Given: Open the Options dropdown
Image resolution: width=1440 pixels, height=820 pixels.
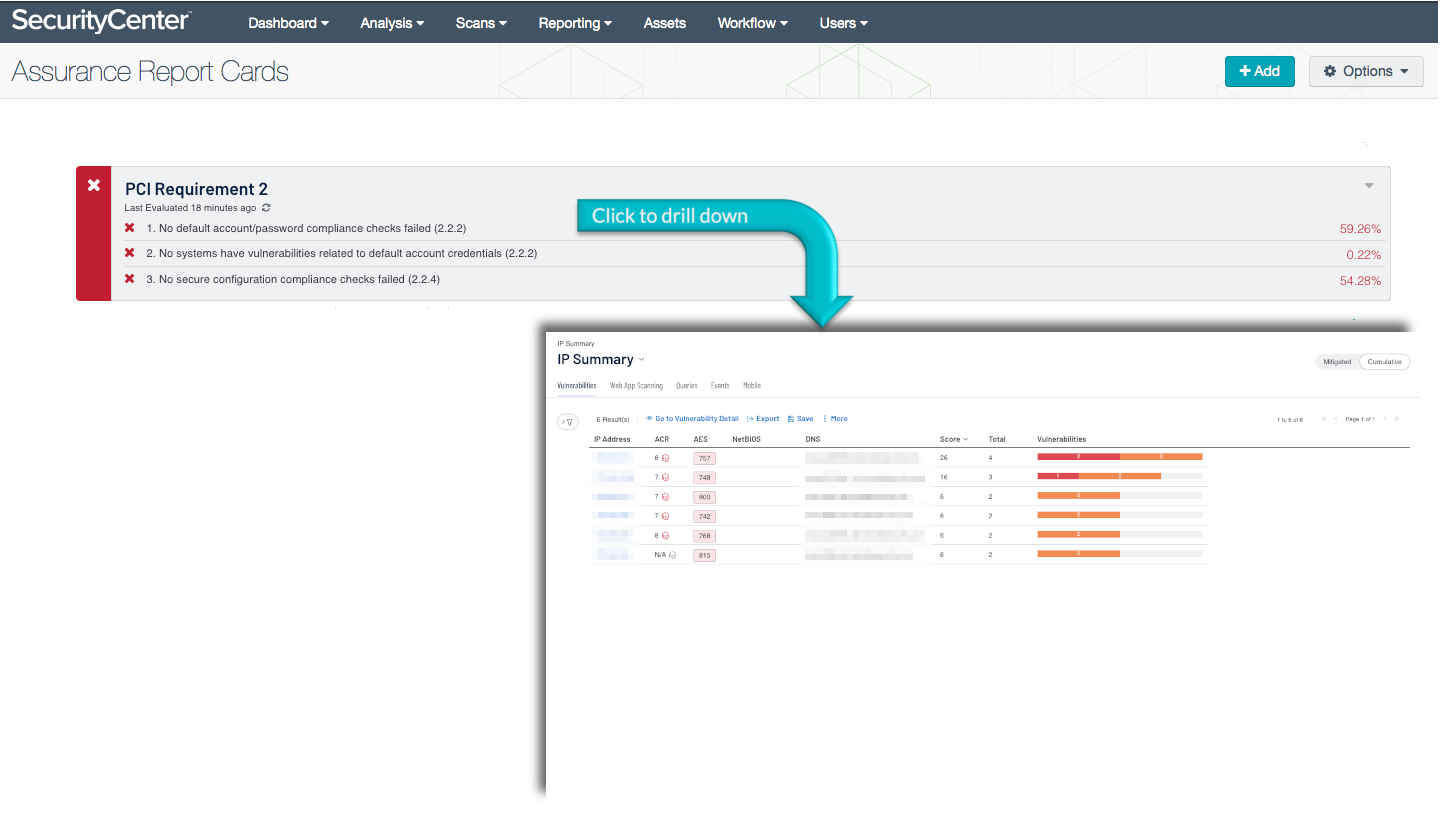Looking at the screenshot, I should tap(1366, 71).
